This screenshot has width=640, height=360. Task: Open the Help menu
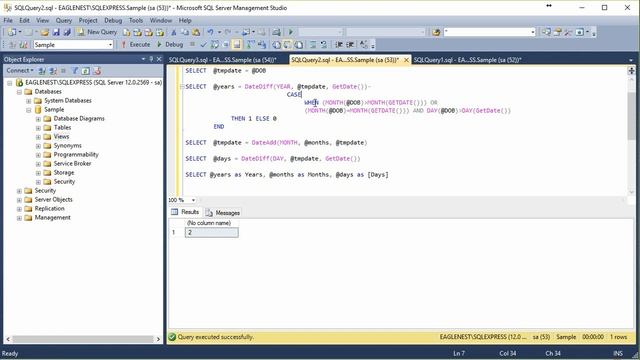coord(185,20)
